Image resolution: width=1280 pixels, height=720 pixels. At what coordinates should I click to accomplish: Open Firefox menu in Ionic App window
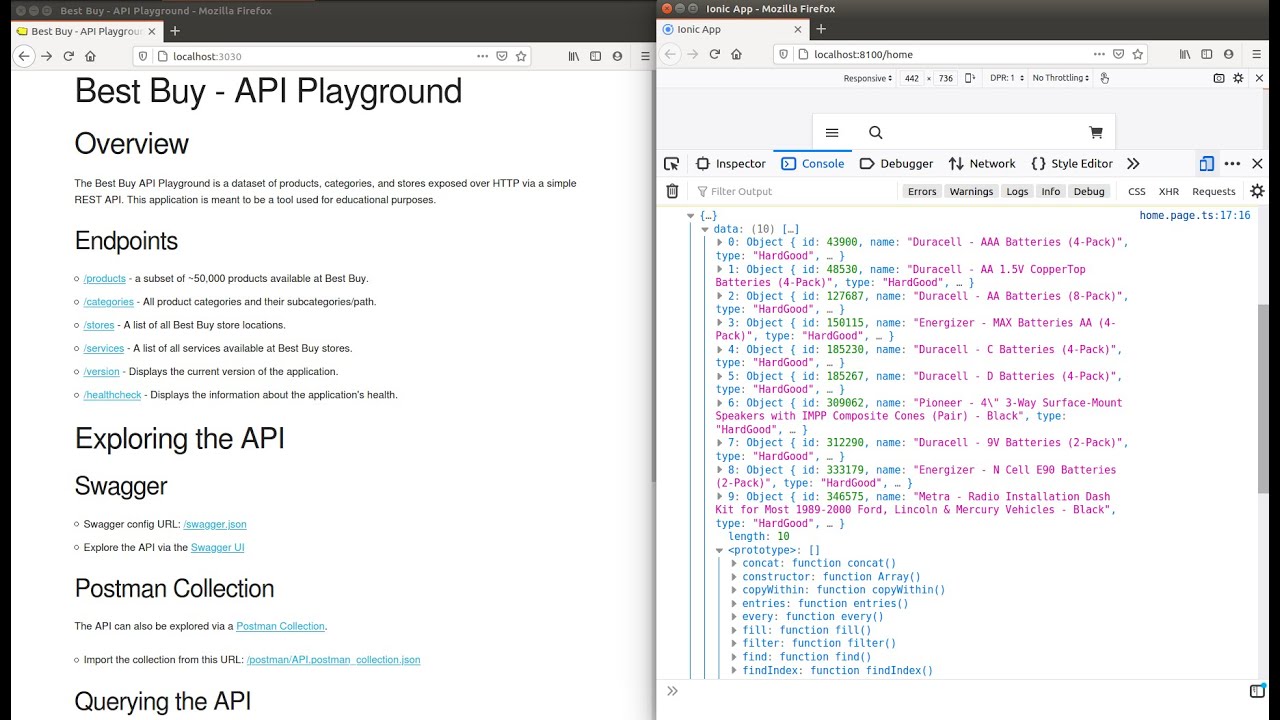click(1258, 54)
